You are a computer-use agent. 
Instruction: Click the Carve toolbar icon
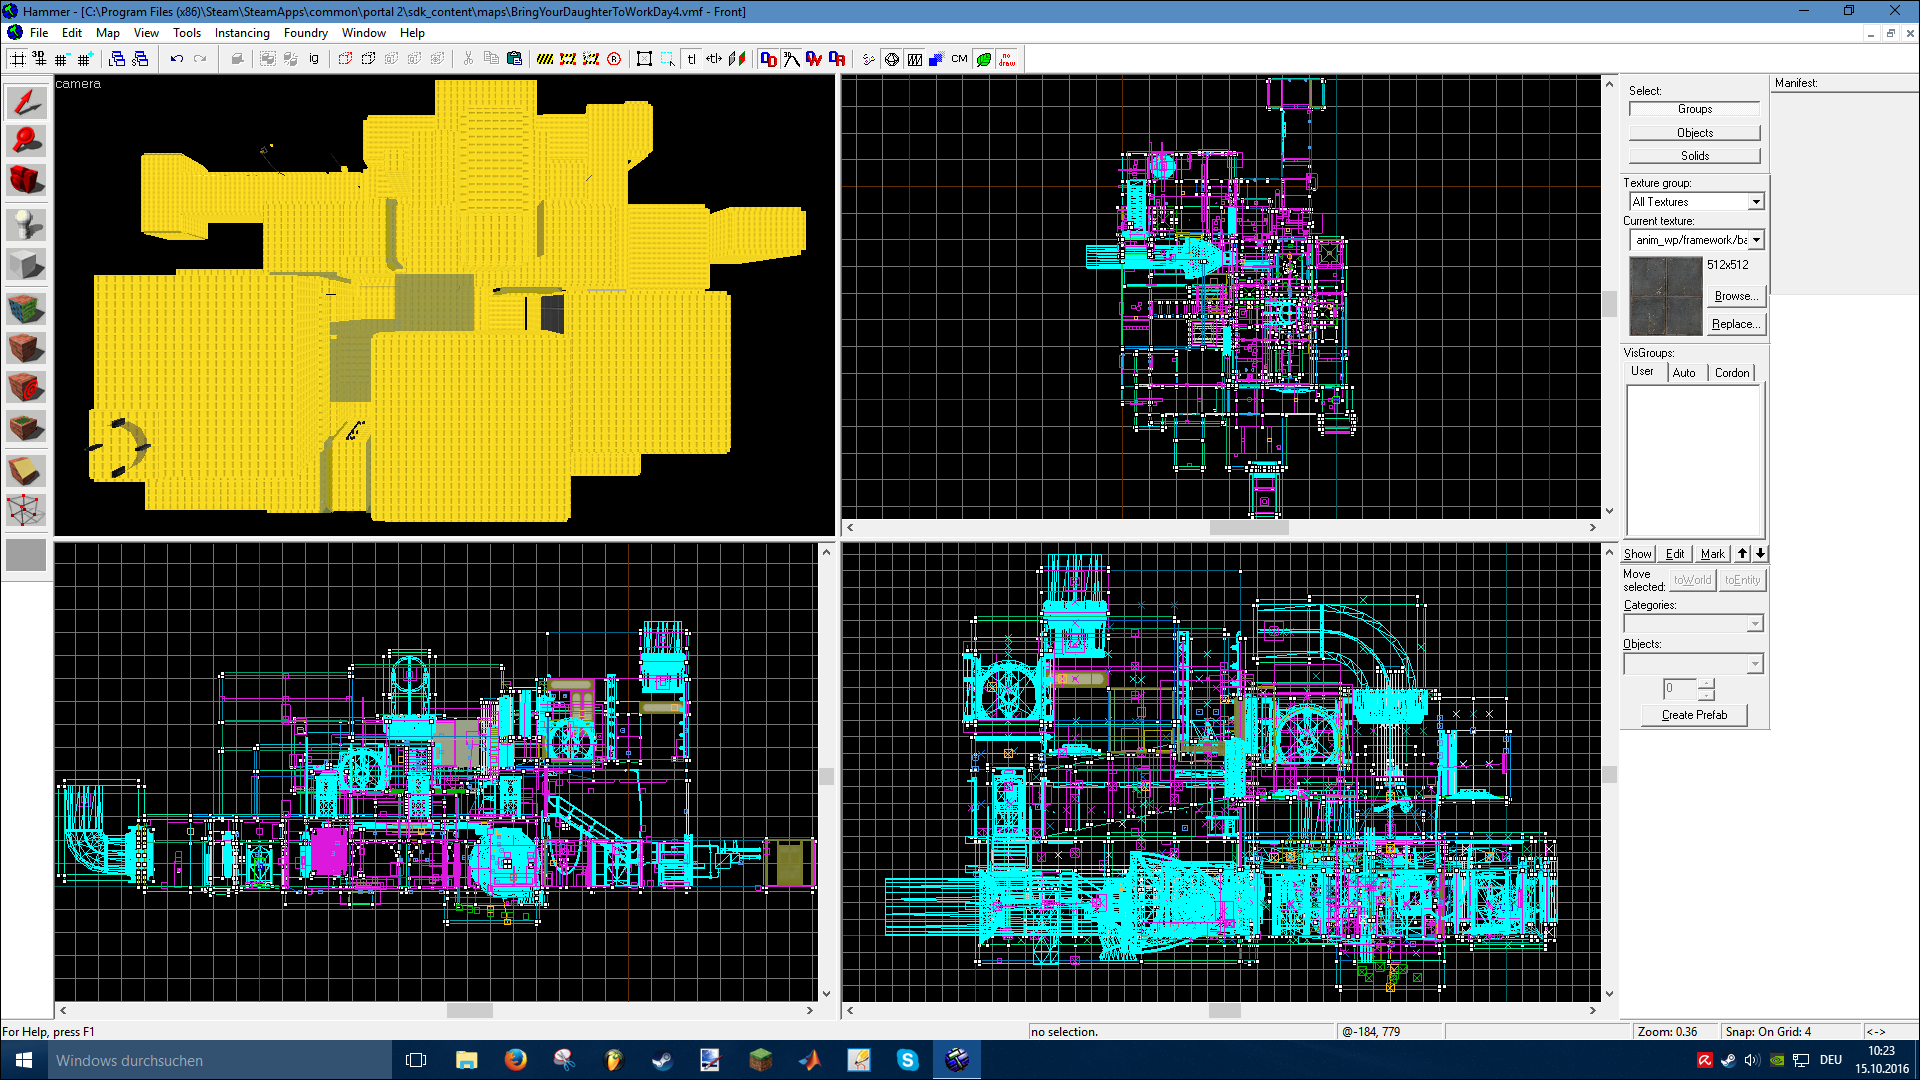[237, 59]
